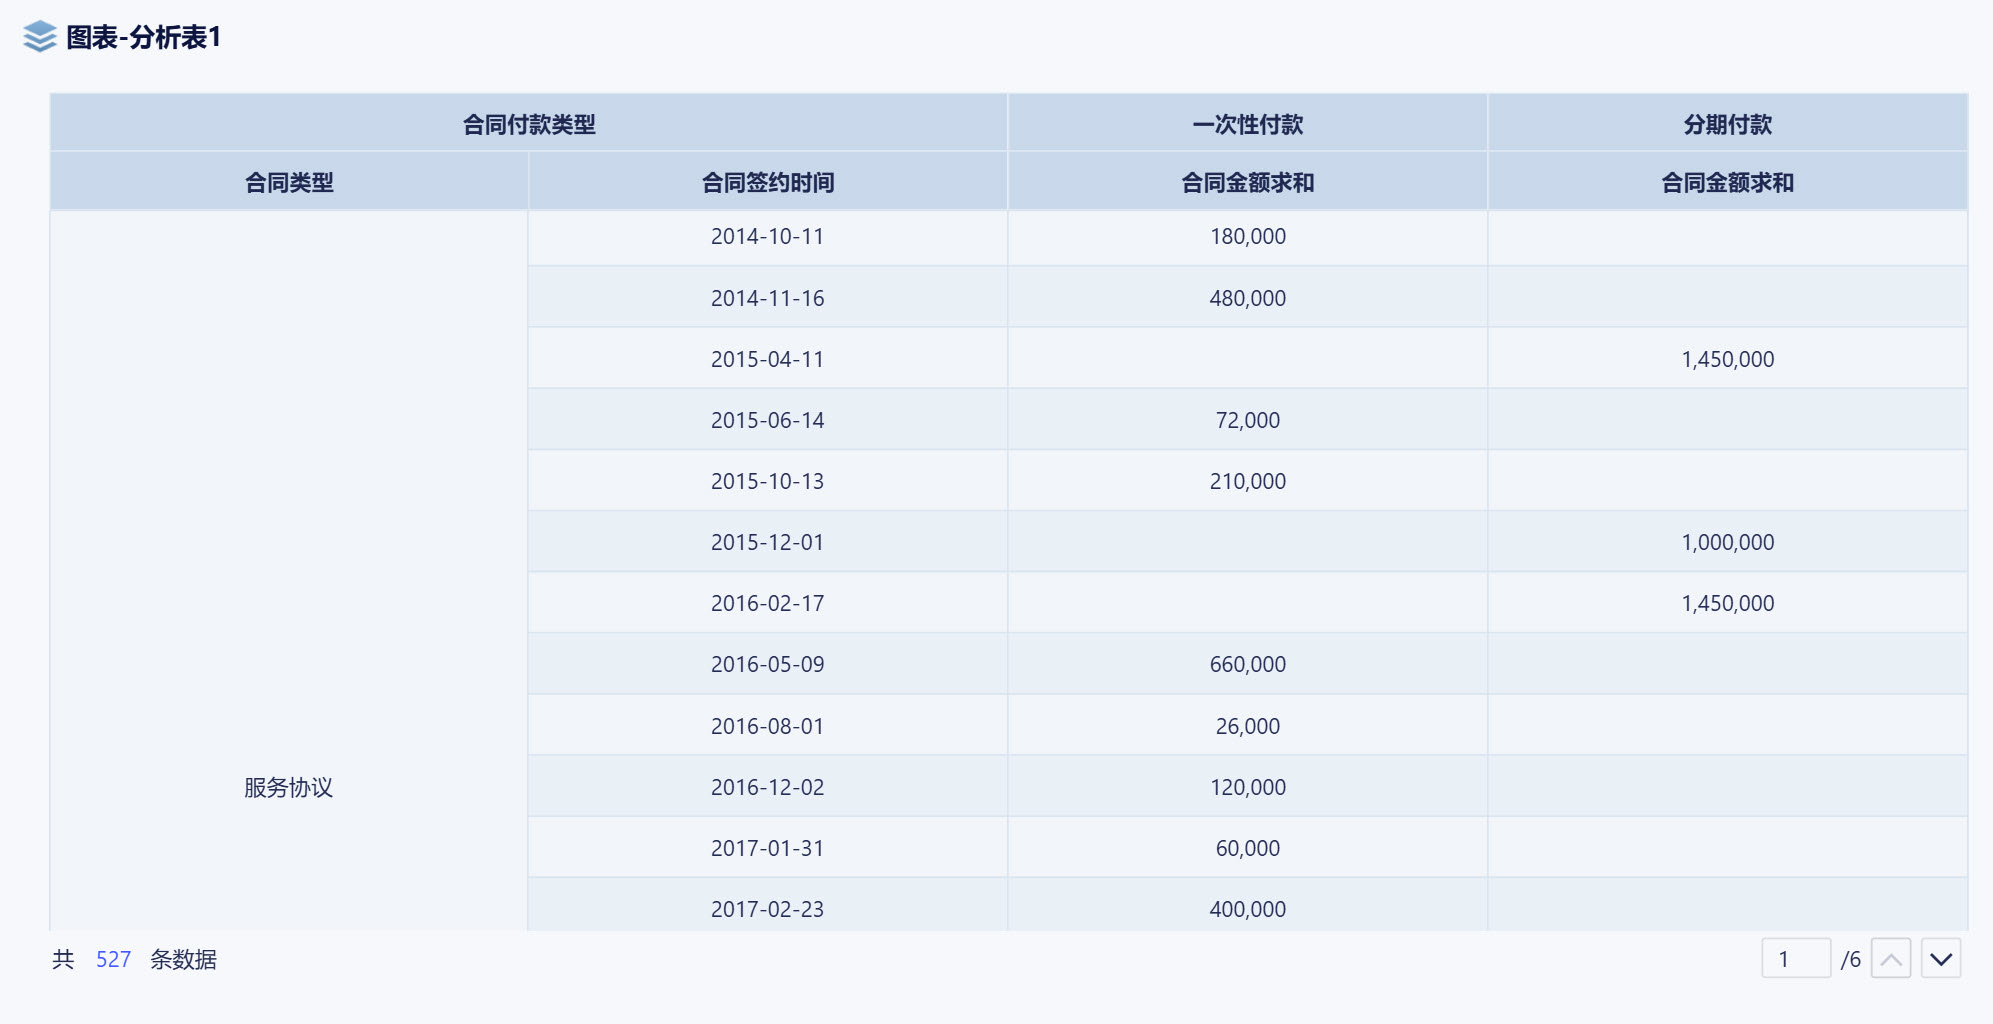Click the 合同类型 column header
Screen dimensions: 1993x1024
[x=289, y=182]
